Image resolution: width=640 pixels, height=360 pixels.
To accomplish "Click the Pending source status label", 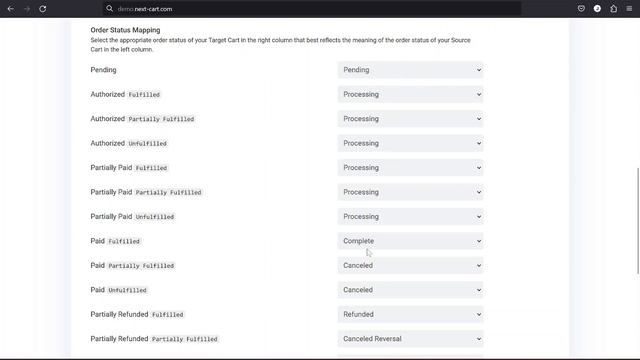I will point(103,70).
